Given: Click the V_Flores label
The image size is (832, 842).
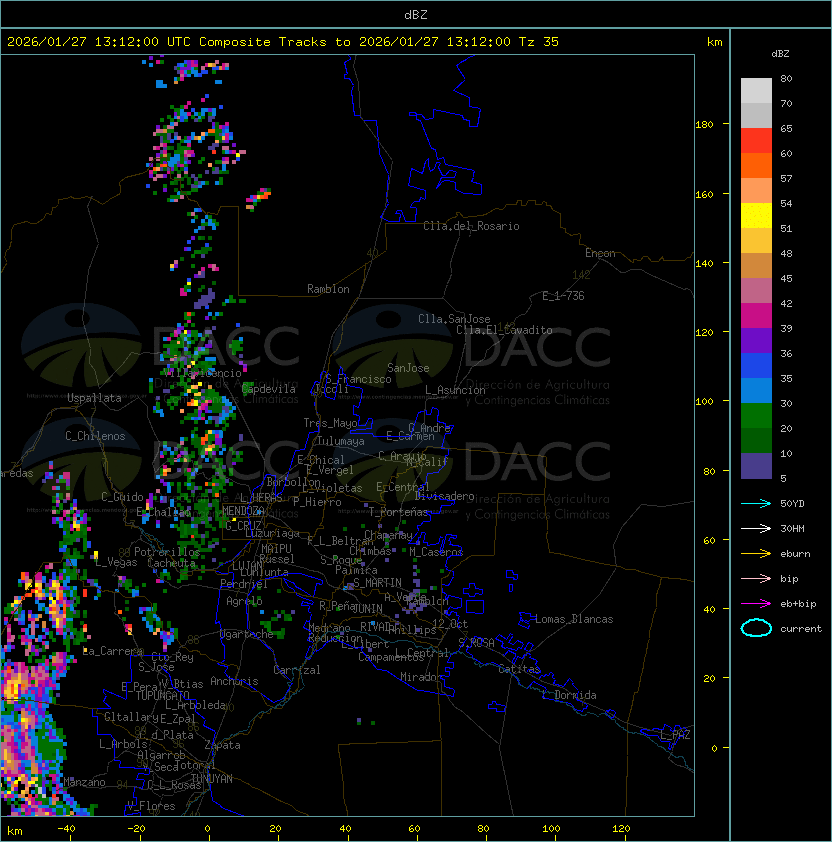Looking at the screenshot, I should coord(151,807).
